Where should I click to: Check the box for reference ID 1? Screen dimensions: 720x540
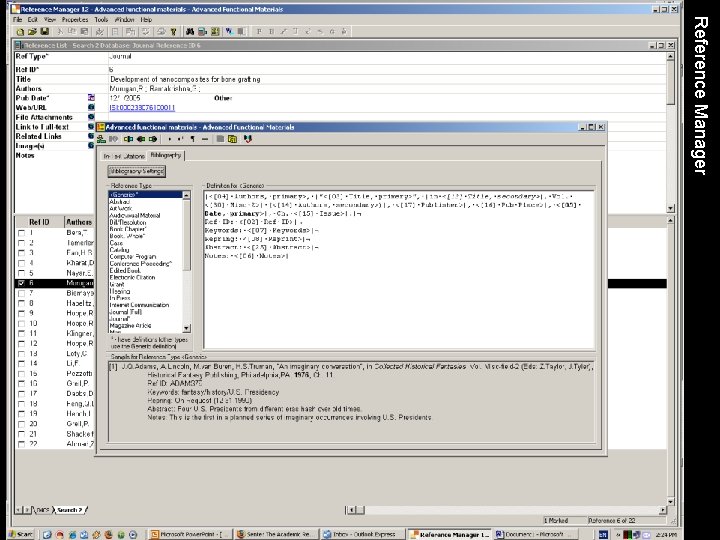pyautogui.click(x=22, y=233)
